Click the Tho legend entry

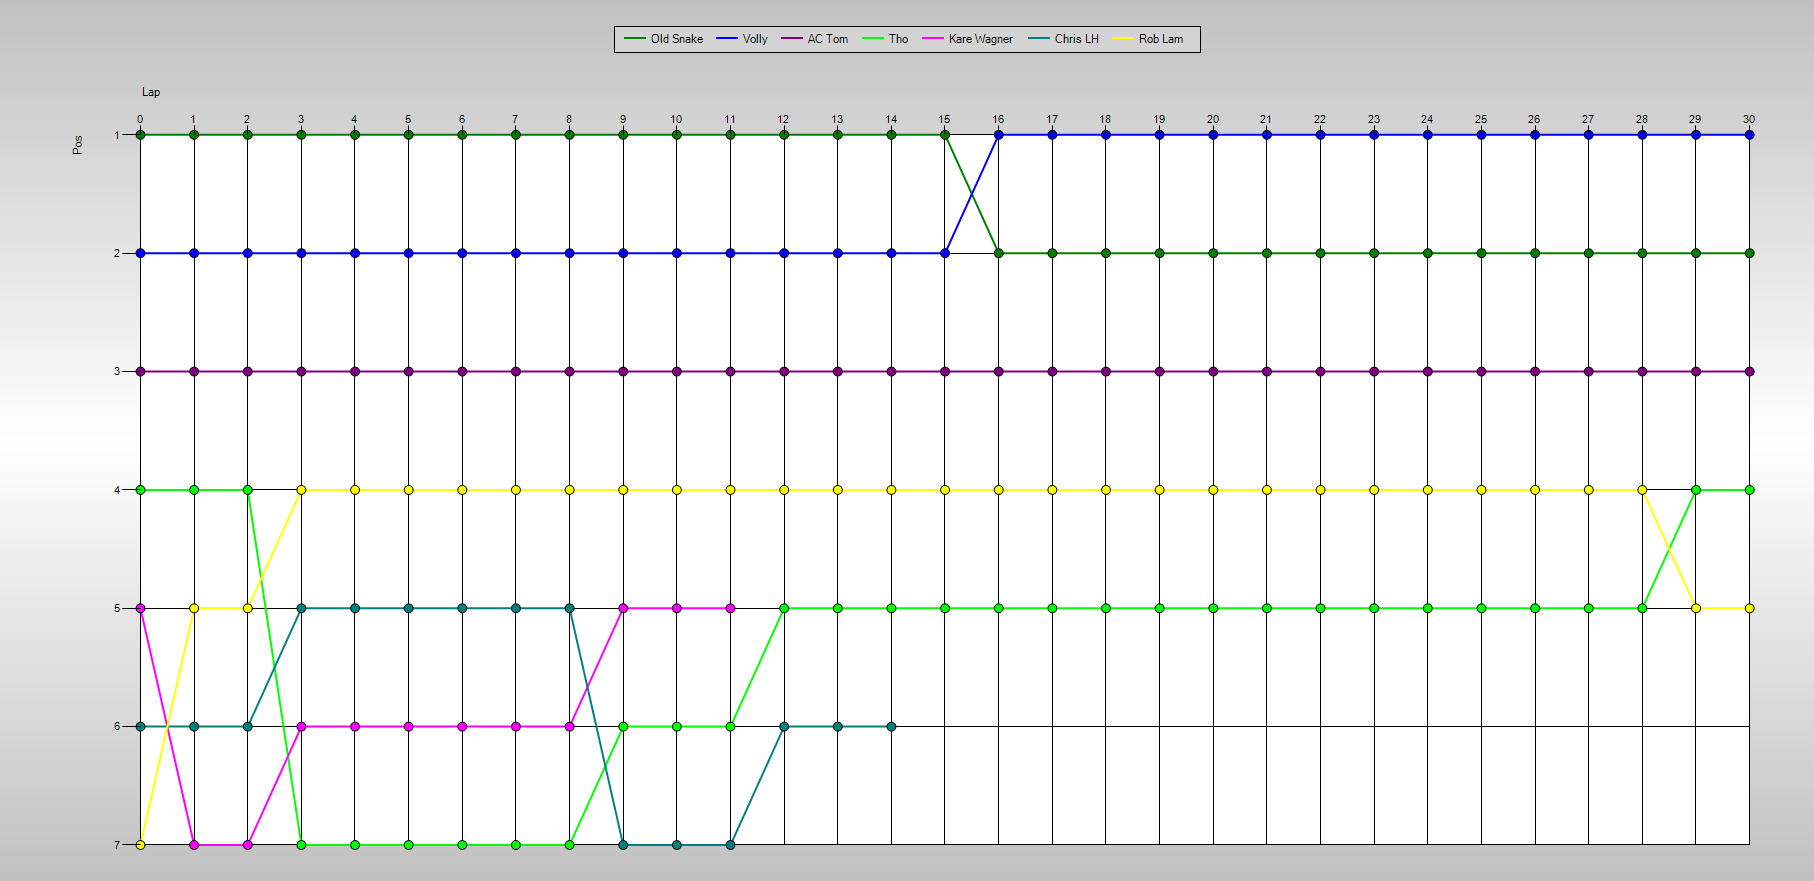(885, 39)
